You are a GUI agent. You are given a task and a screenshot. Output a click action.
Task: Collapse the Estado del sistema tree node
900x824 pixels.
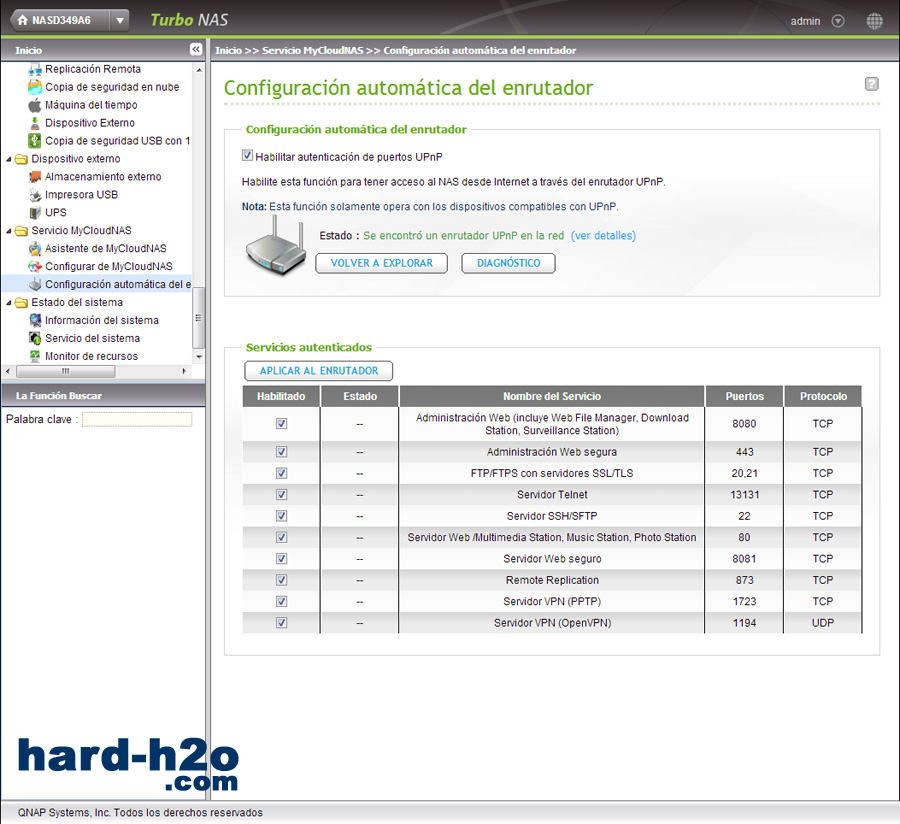(9, 303)
